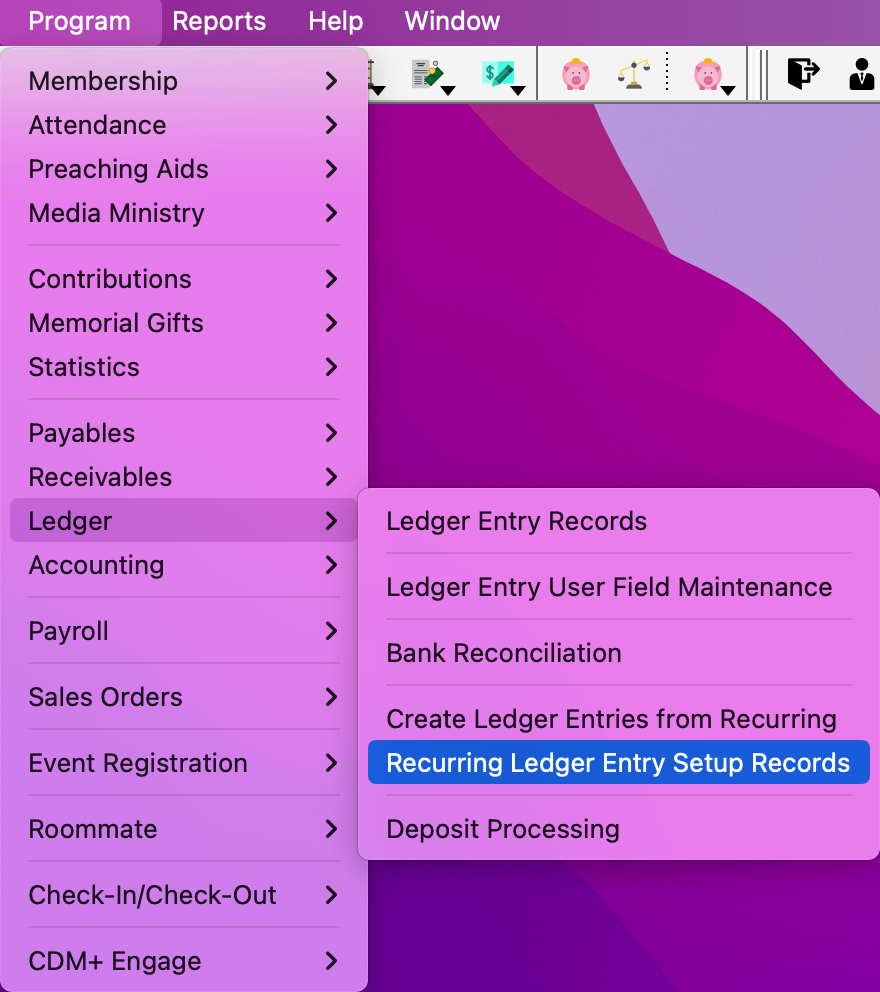The height and width of the screenshot is (992, 880).
Task: Select Ledger Entry Records
Action: (517, 521)
